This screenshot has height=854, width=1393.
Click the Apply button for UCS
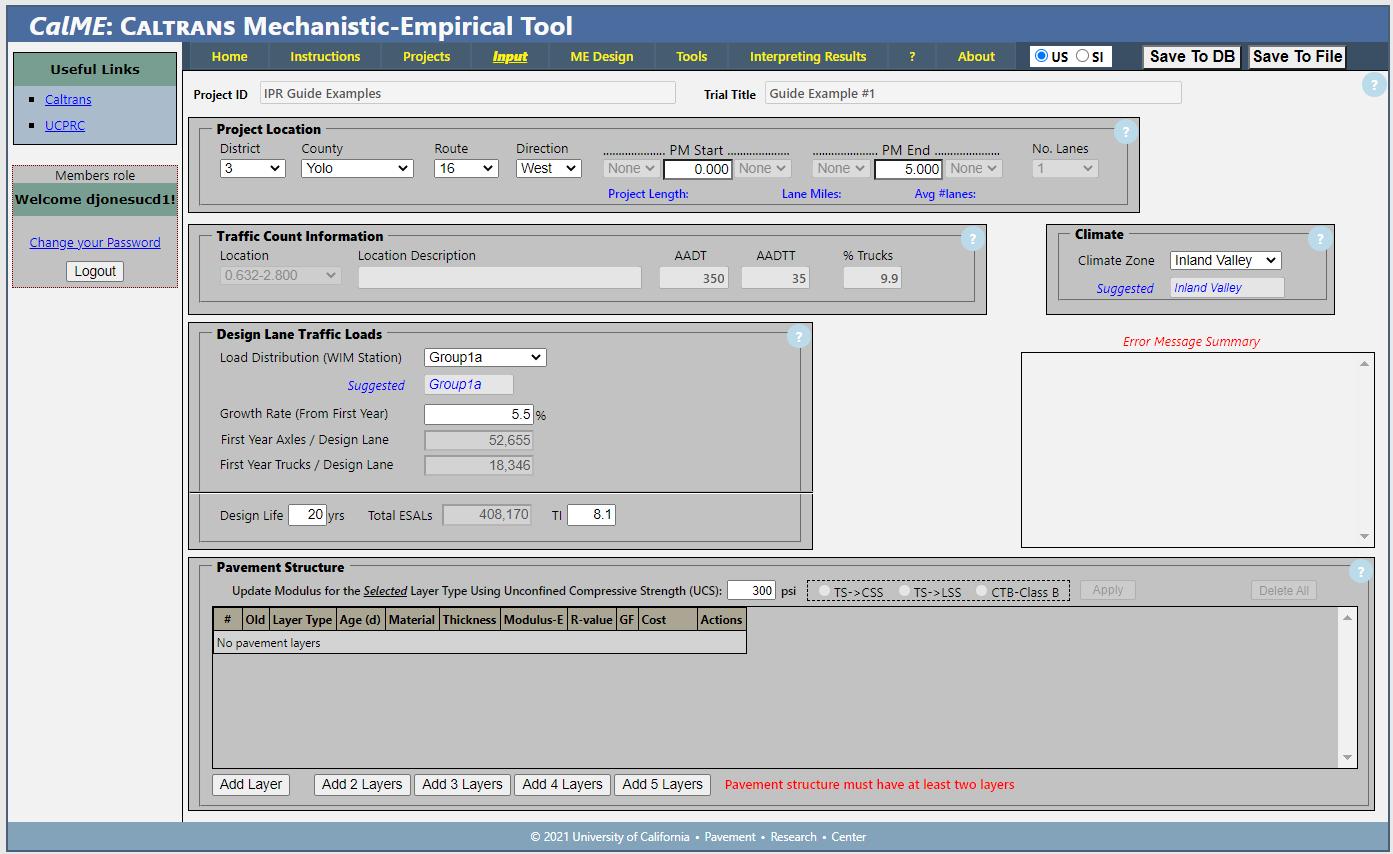tap(1107, 590)
